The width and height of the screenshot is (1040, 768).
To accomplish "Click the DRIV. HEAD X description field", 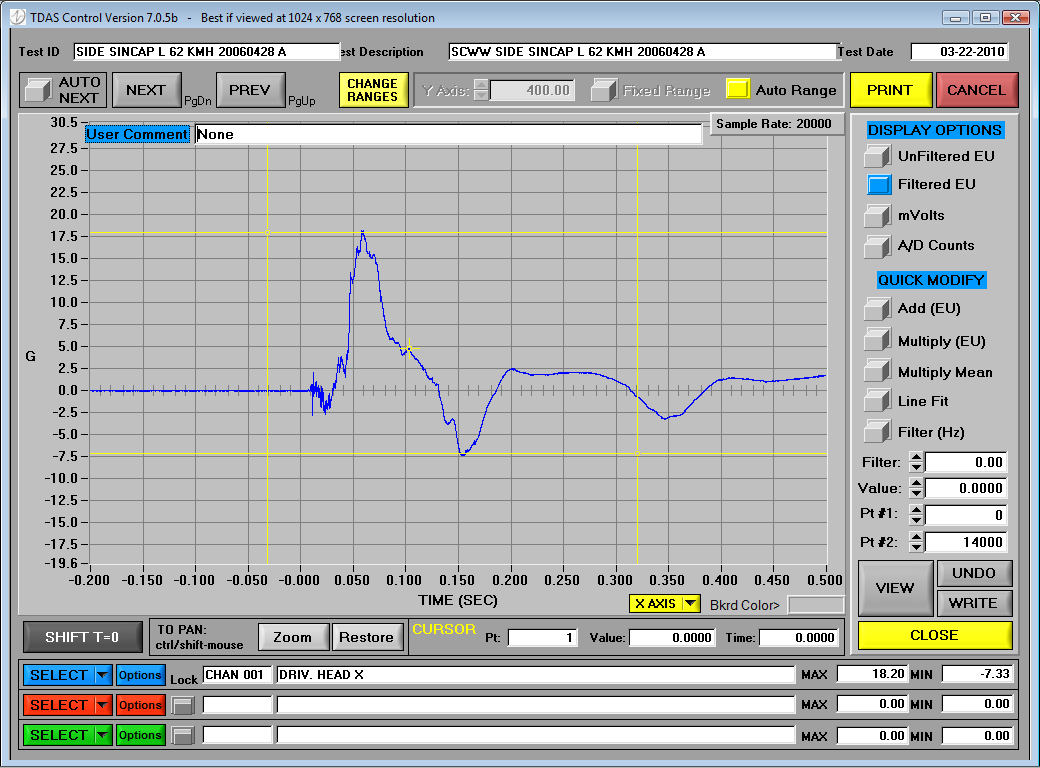I will click(536, 675).
